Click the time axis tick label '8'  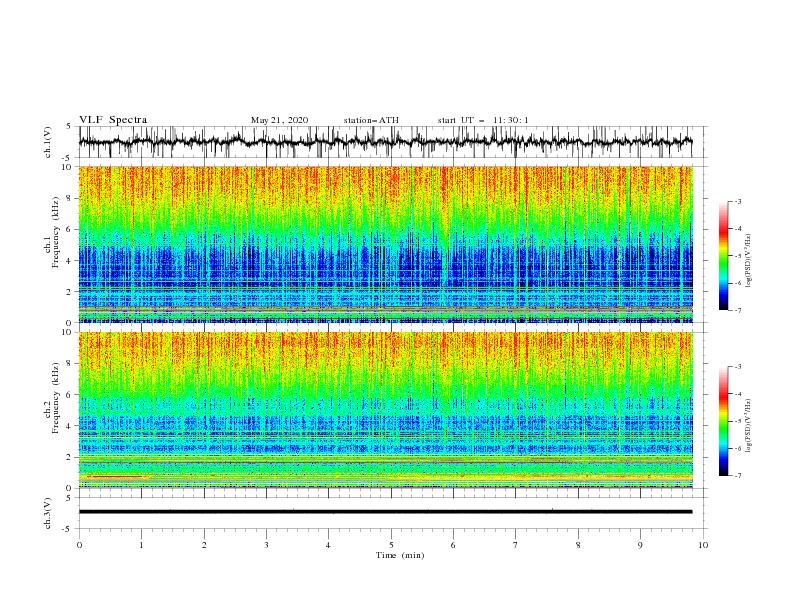[578, 545]
